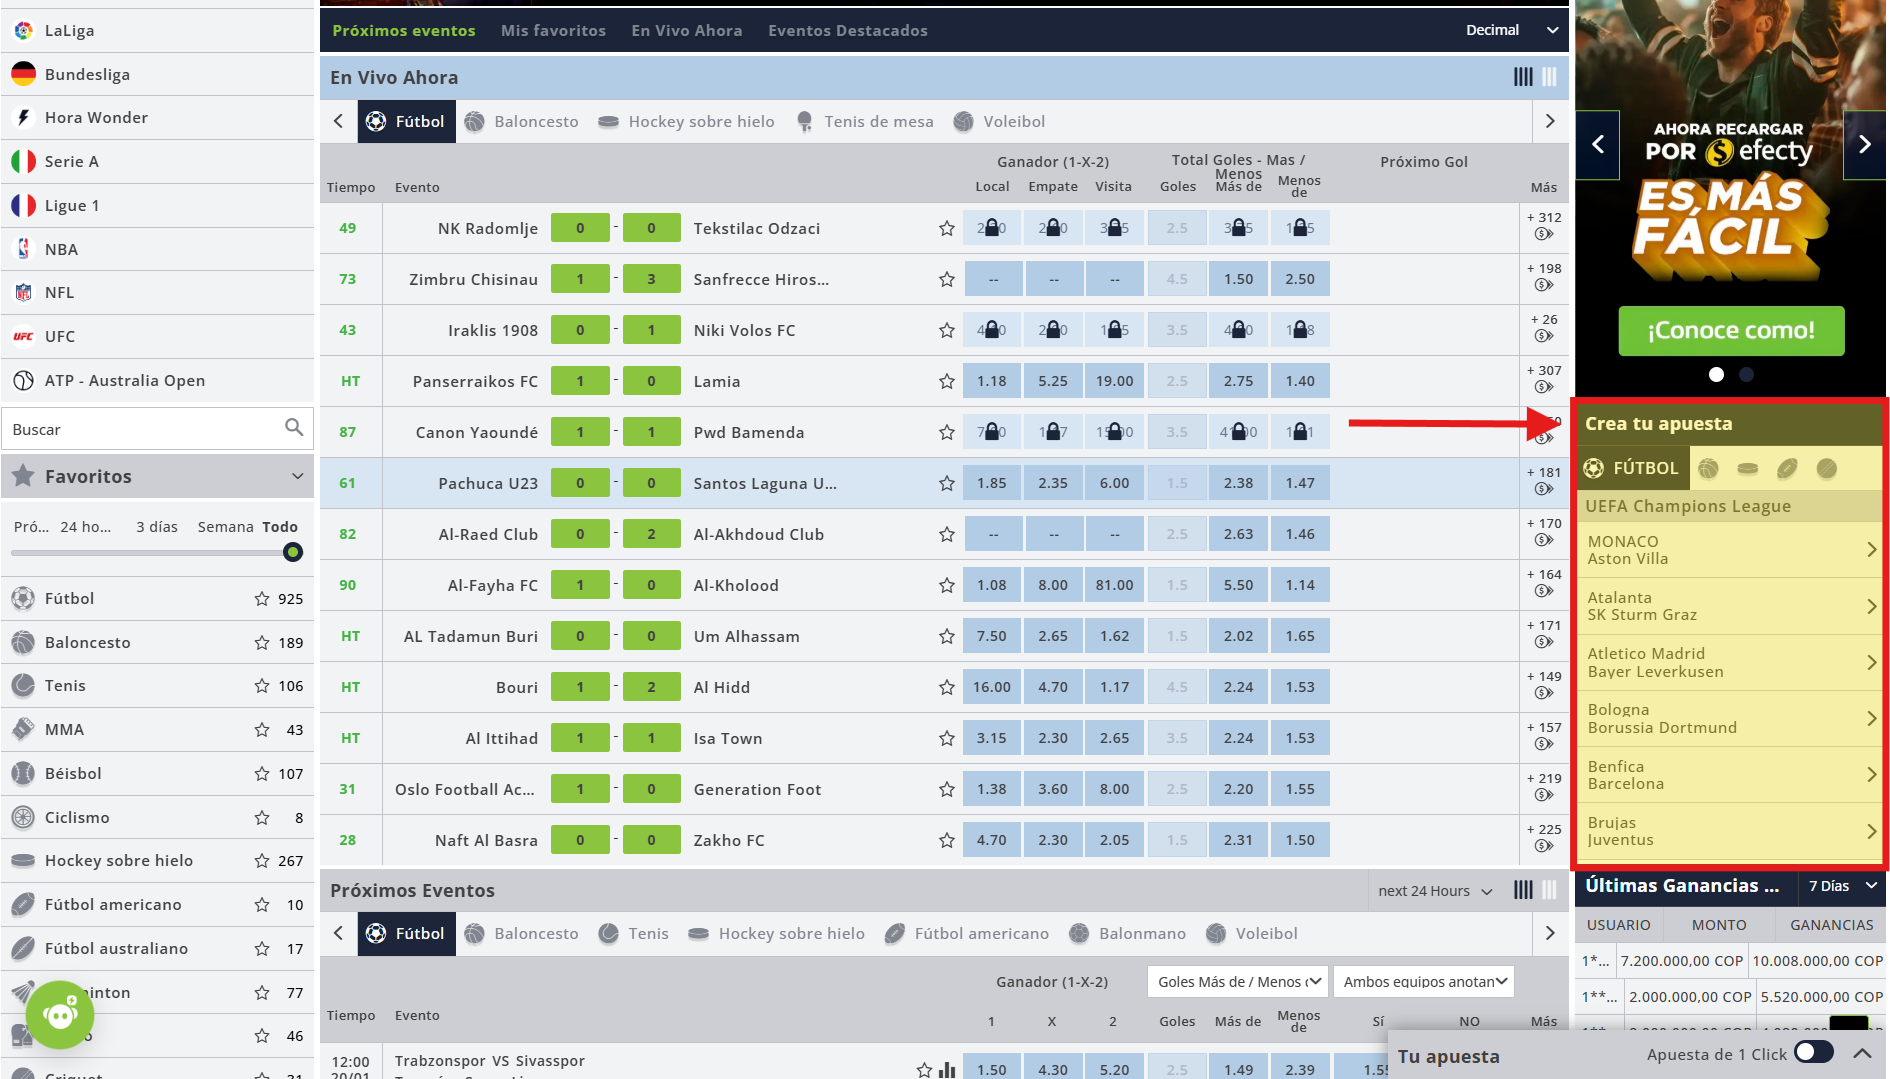
Task: Expand MONACO vs Aston Villa bet builder
Action: tap(1730, 550)
